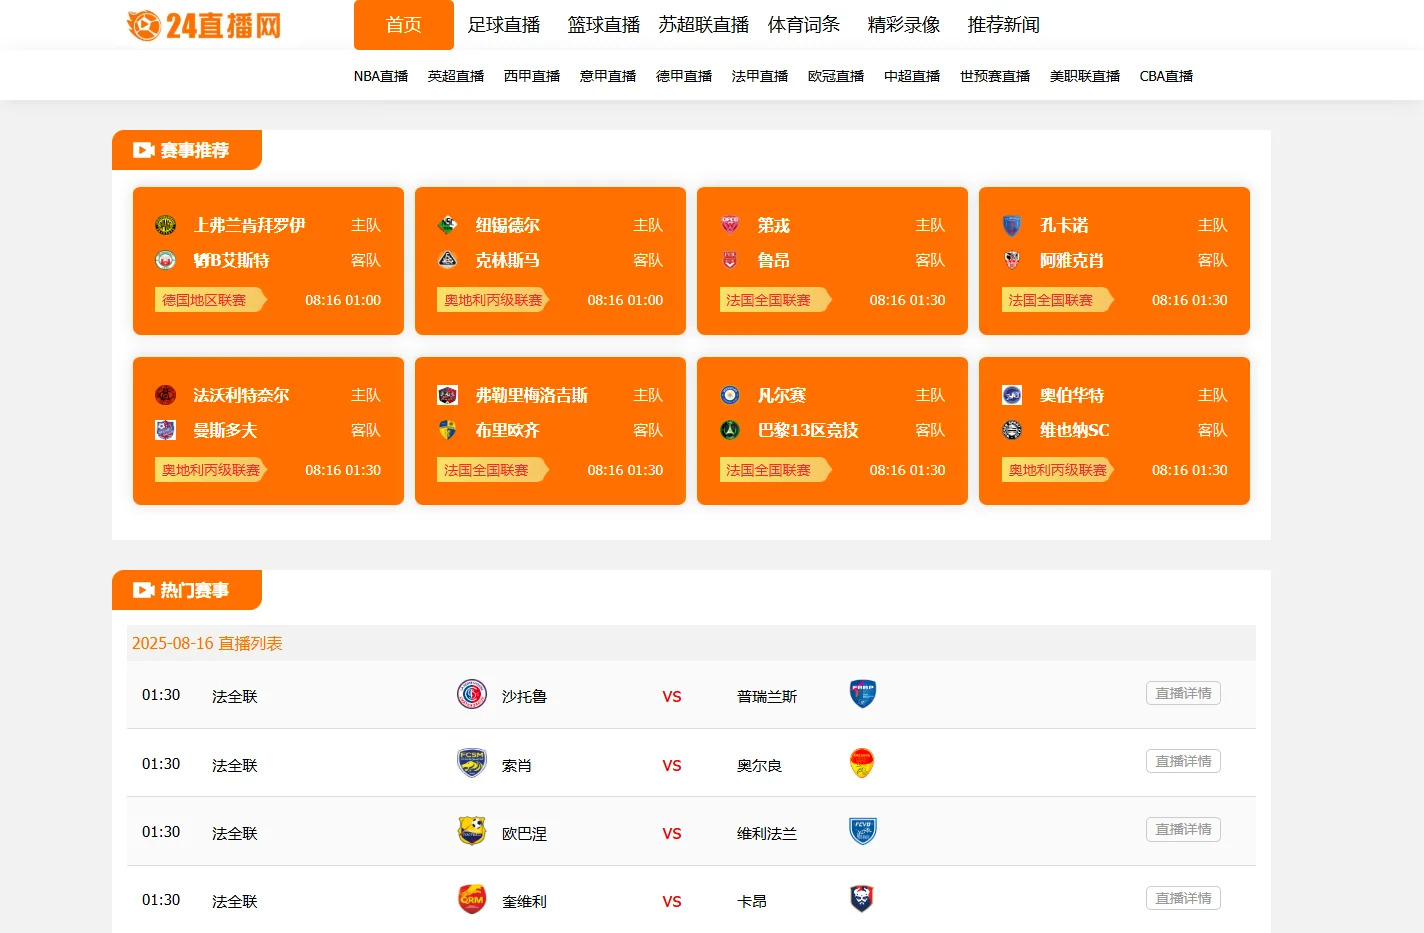The image size is (1424, 933).
Task: Click the 索肖 club logo
Action: [472, 763]
